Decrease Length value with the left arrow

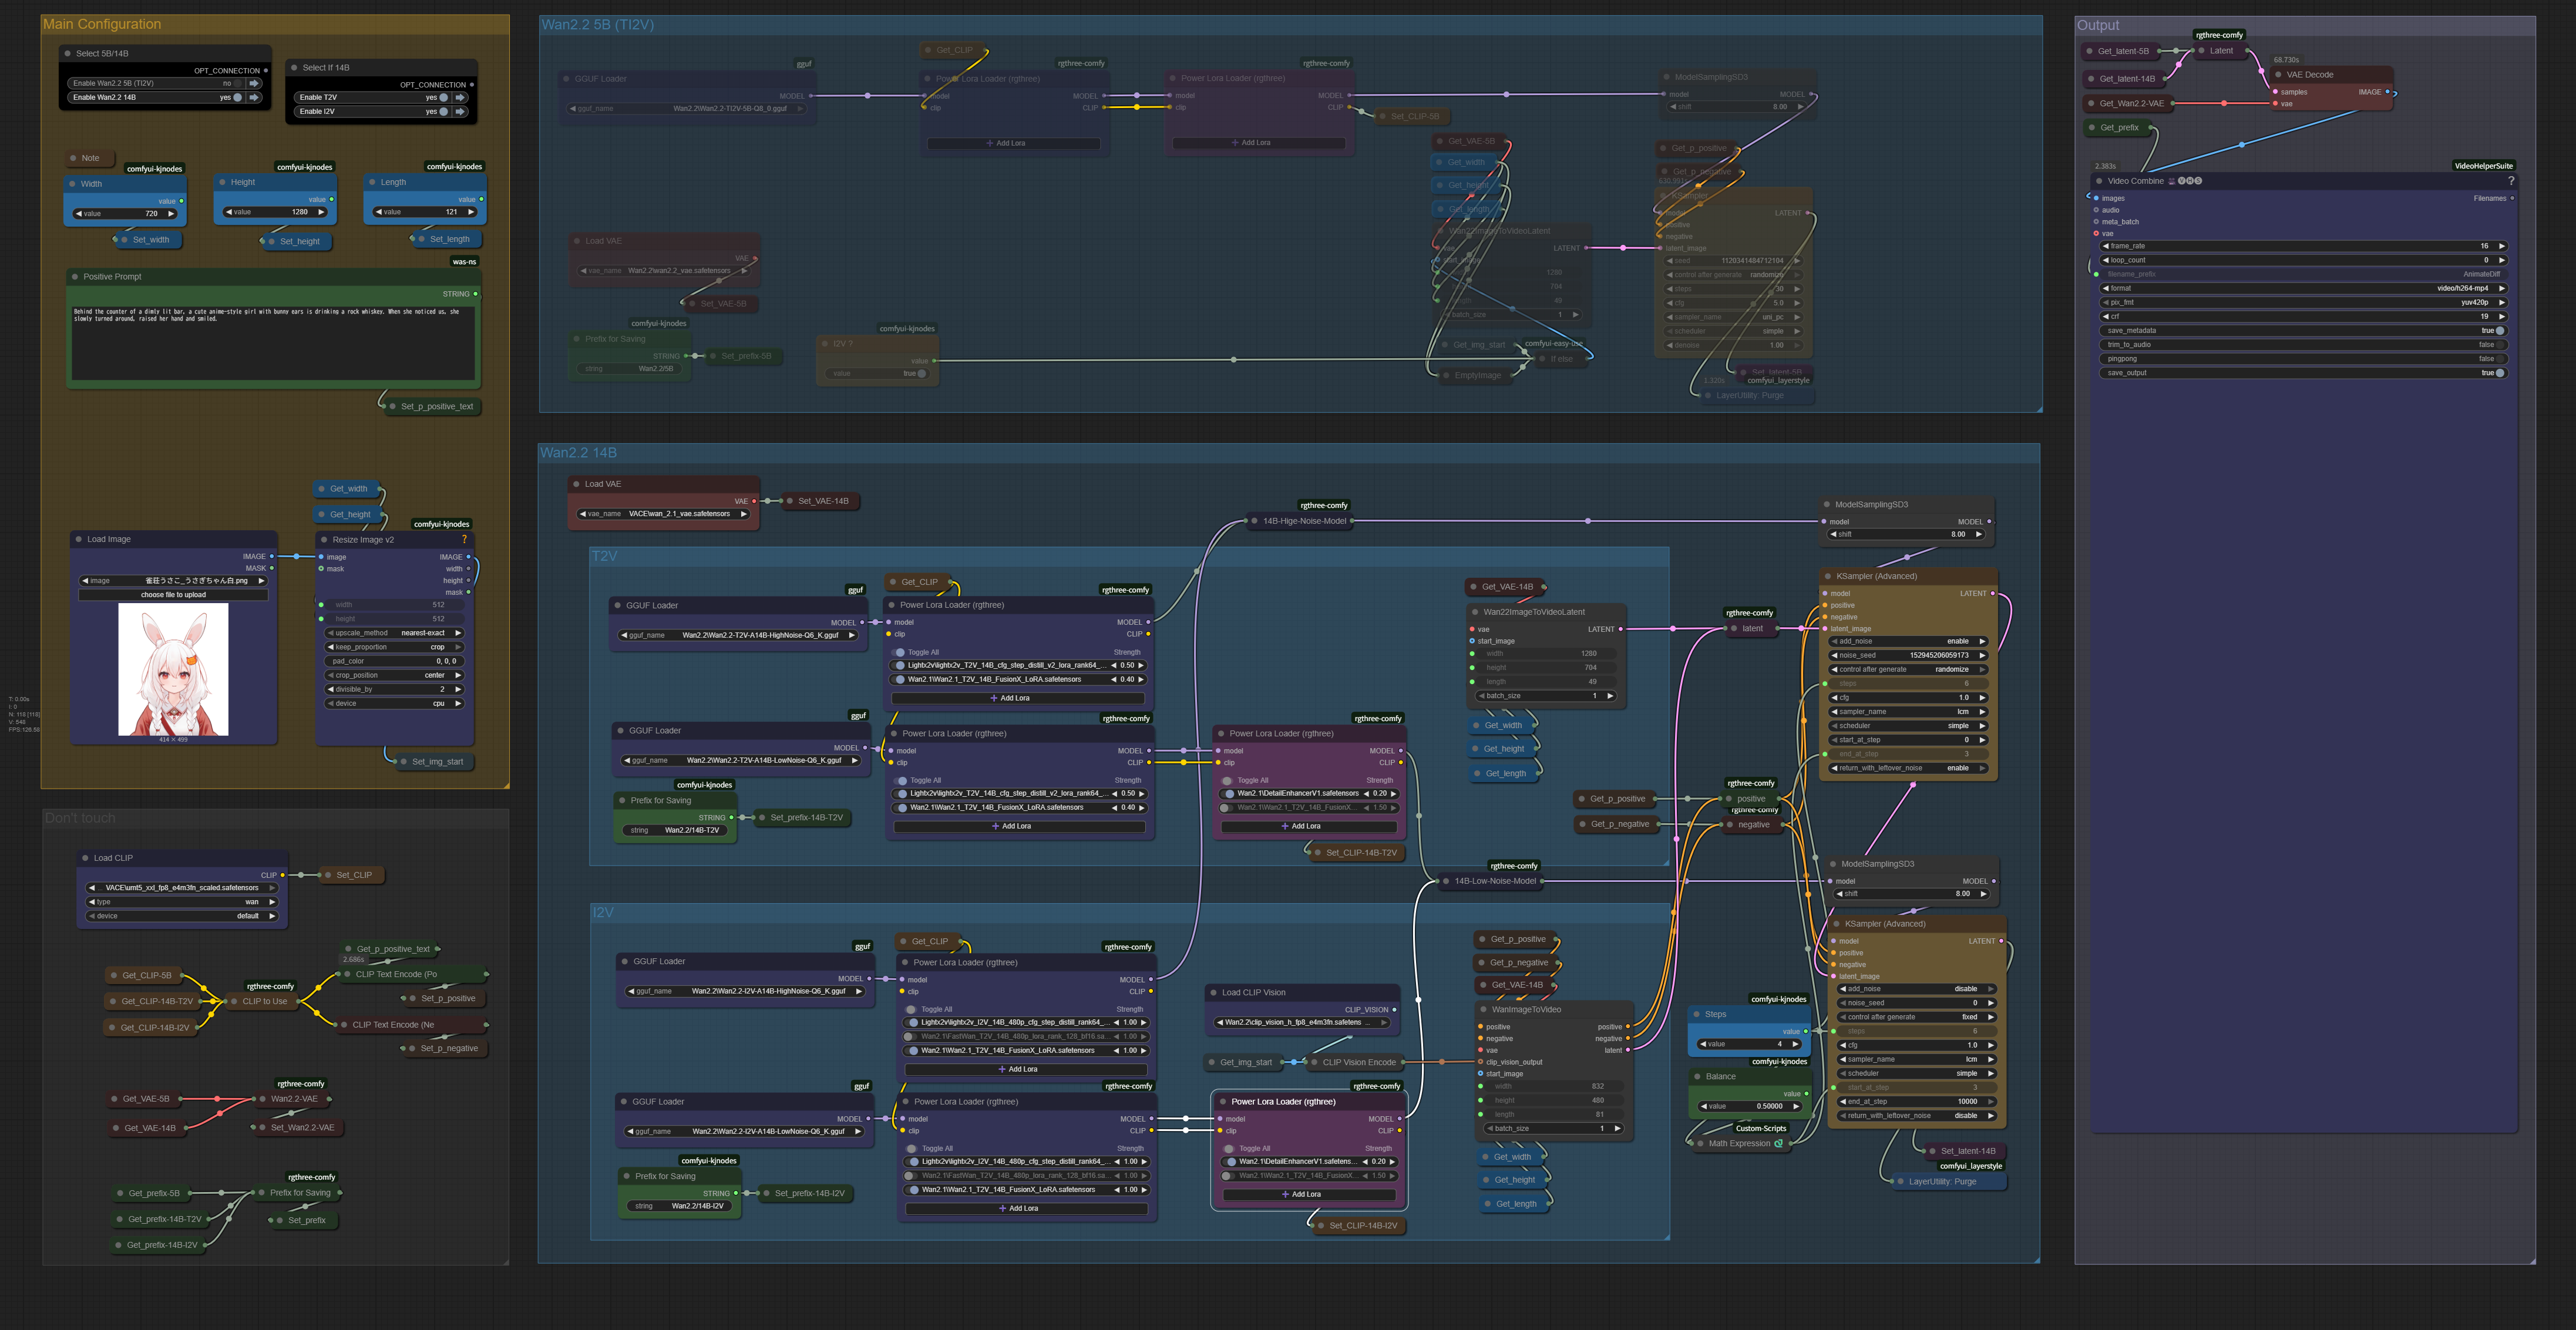click(378, 212)
